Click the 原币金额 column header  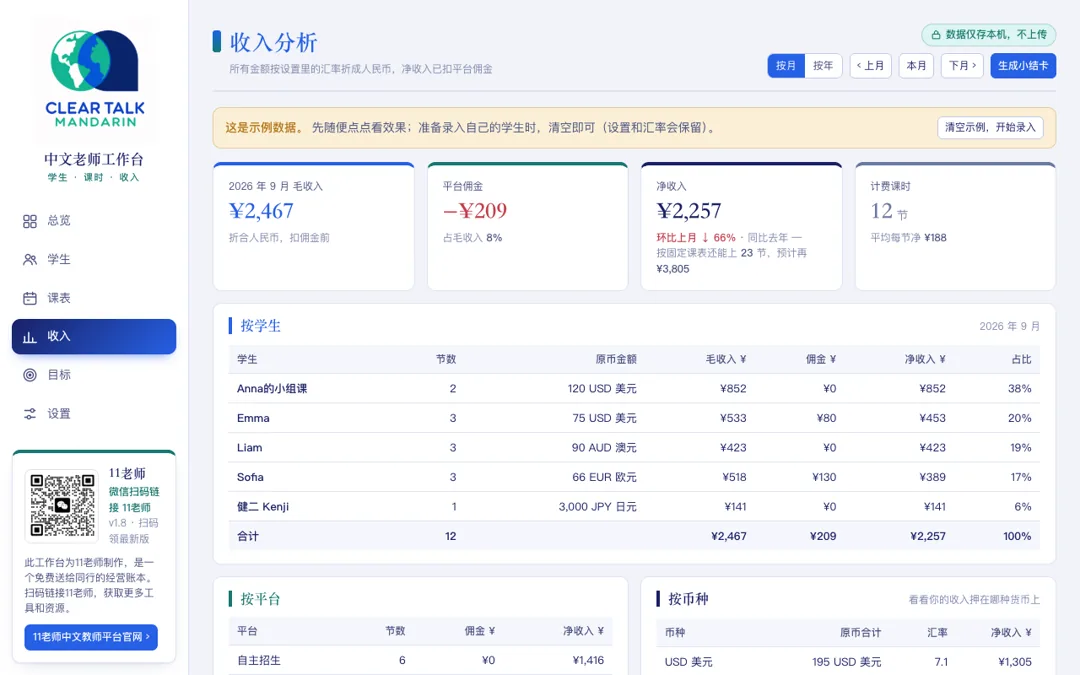pyautogui.click(x=616, y=360)
